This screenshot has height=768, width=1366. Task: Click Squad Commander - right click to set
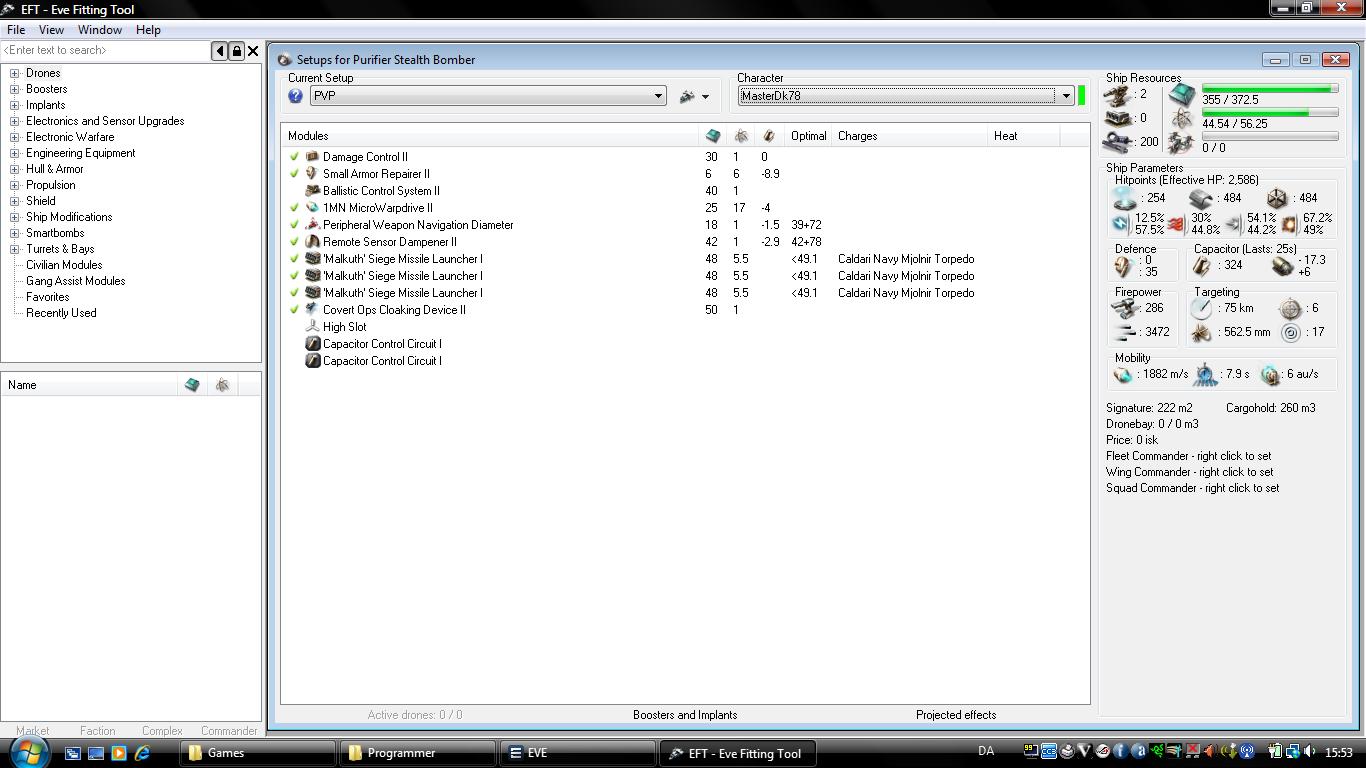point(1193,488)
